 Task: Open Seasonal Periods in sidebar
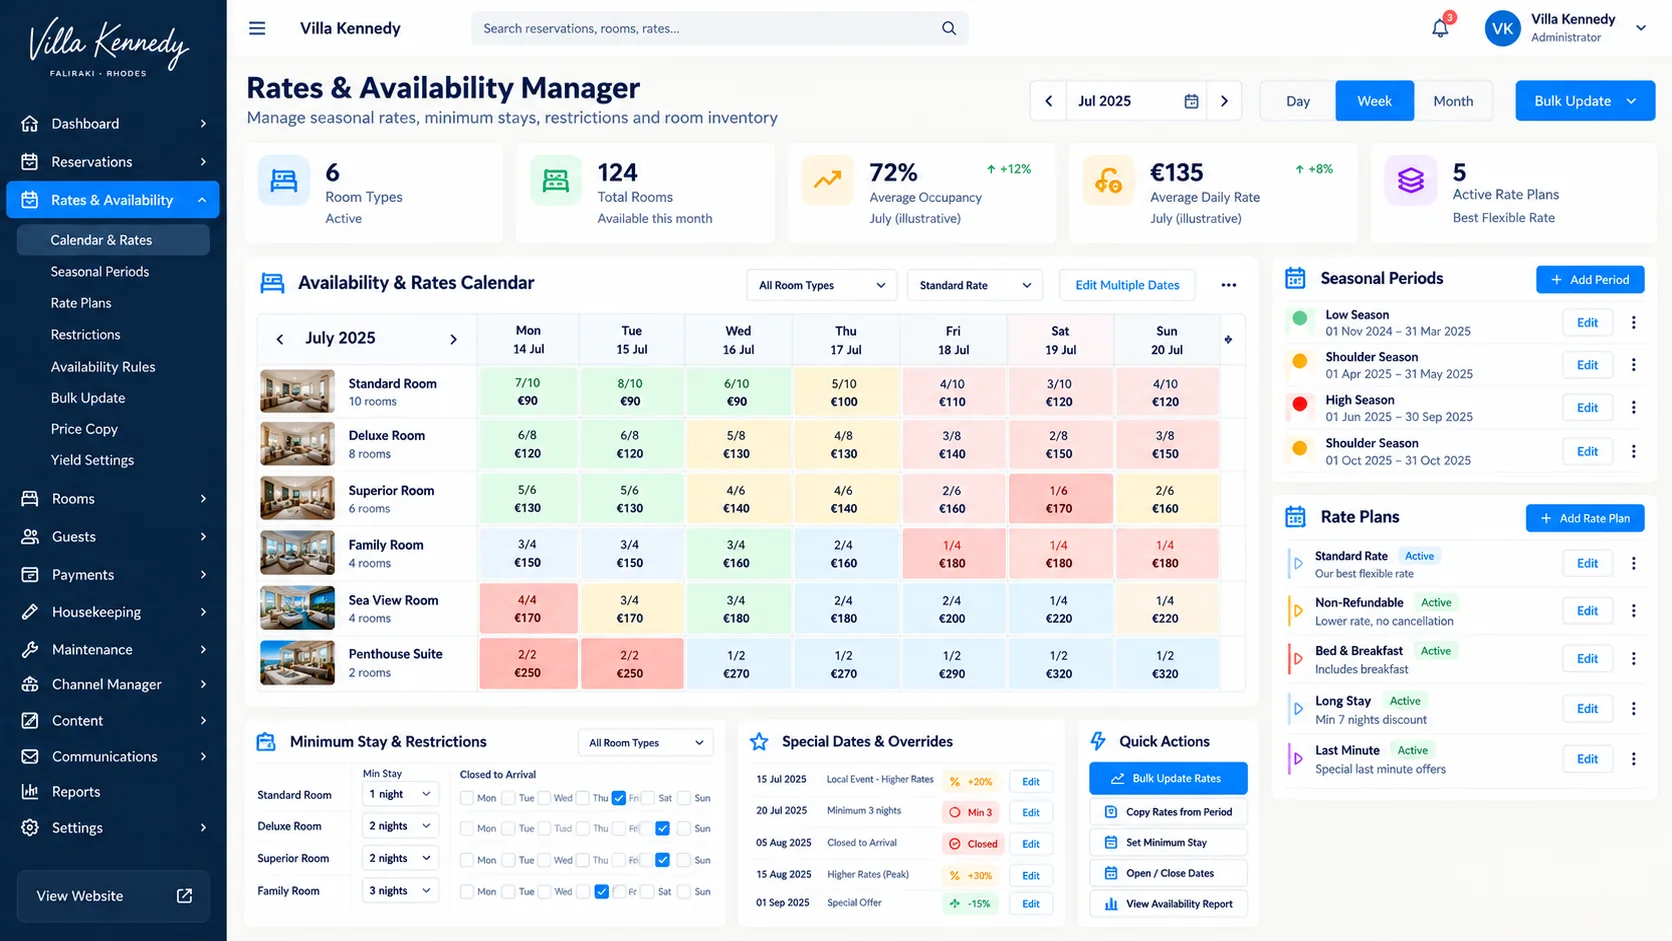[100, 271]
